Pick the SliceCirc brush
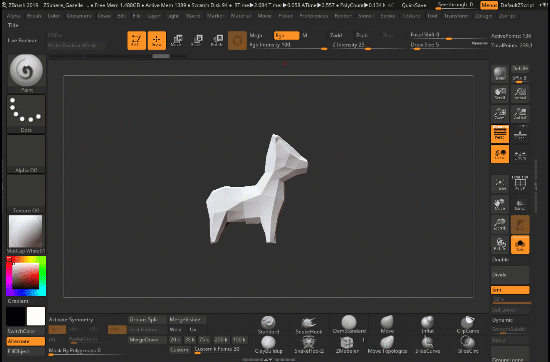Image resolution: width=550 pixels, height=362 pixels. tap(468, 344)
